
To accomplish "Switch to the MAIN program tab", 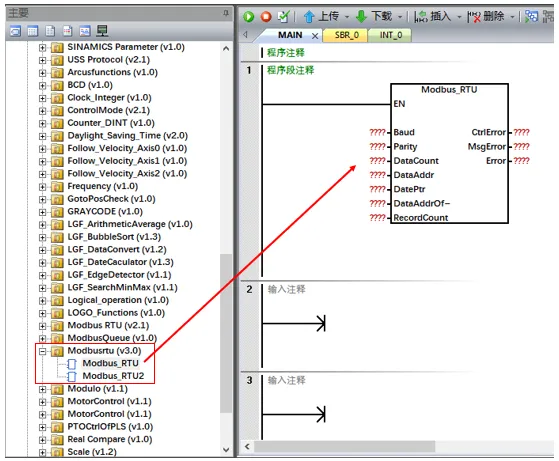I will point(290,35).
